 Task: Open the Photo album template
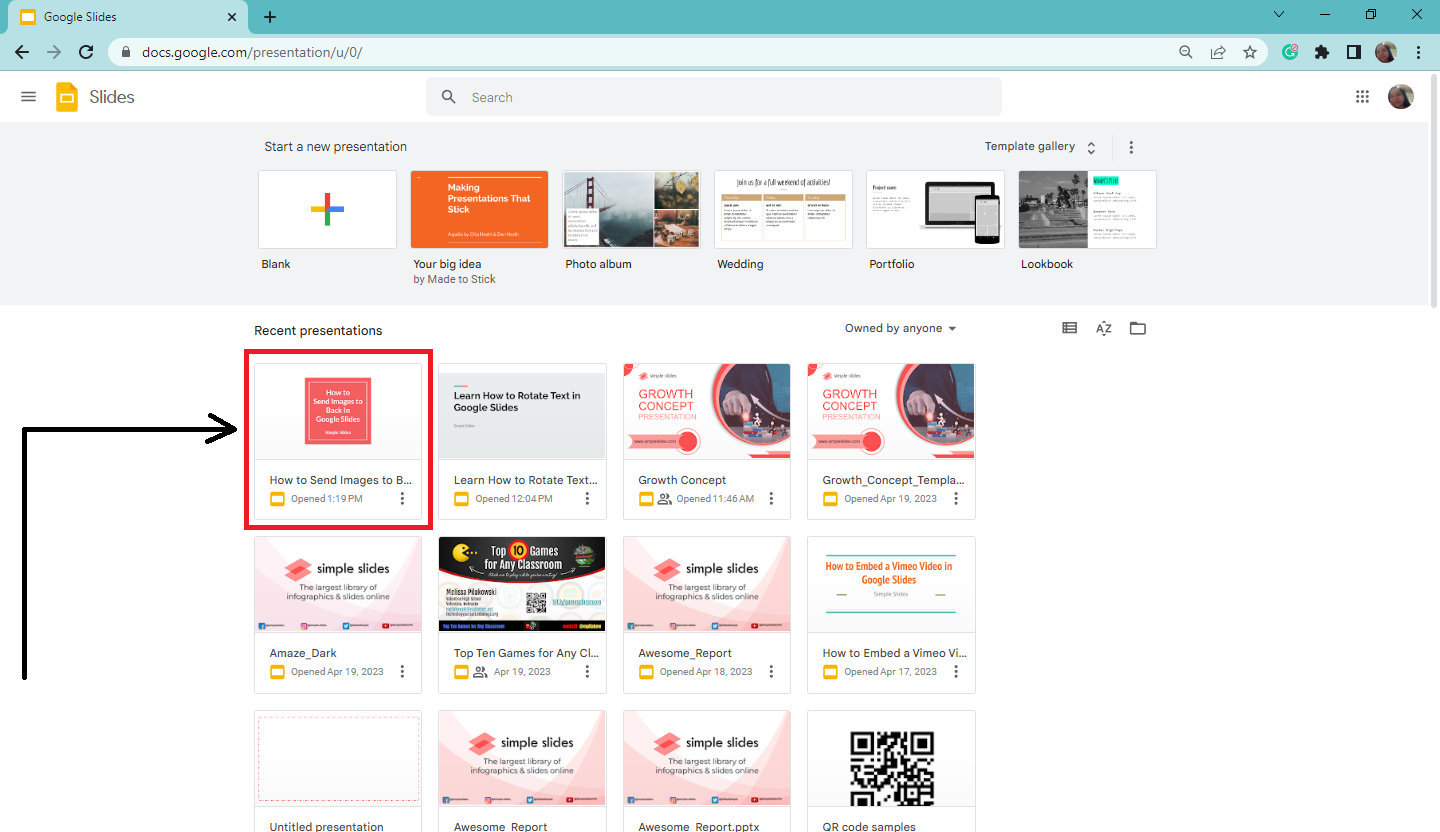pyautogui.click(x=630, y=209)
